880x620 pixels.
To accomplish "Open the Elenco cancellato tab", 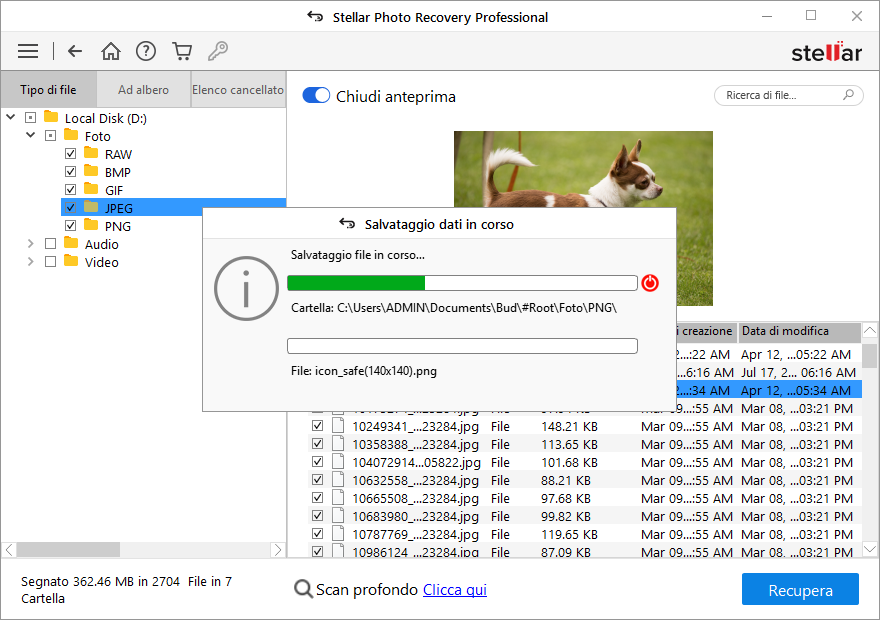I will point(238,90).
